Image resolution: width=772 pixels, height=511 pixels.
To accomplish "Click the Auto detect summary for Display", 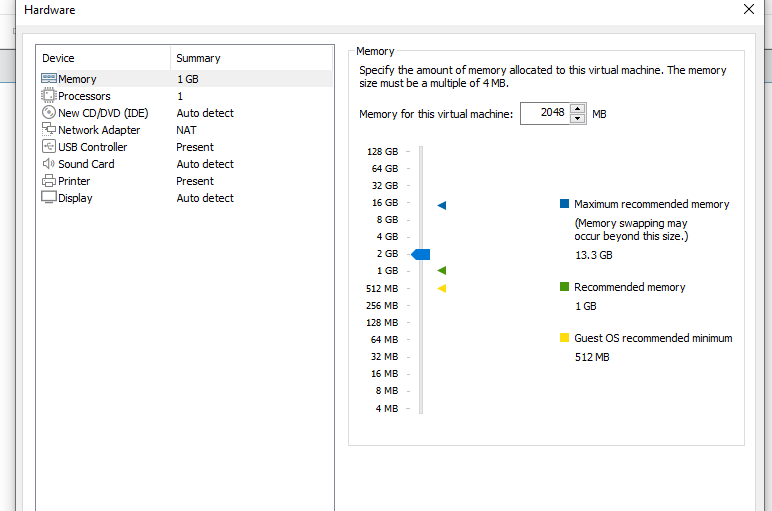I will [205, 198].
